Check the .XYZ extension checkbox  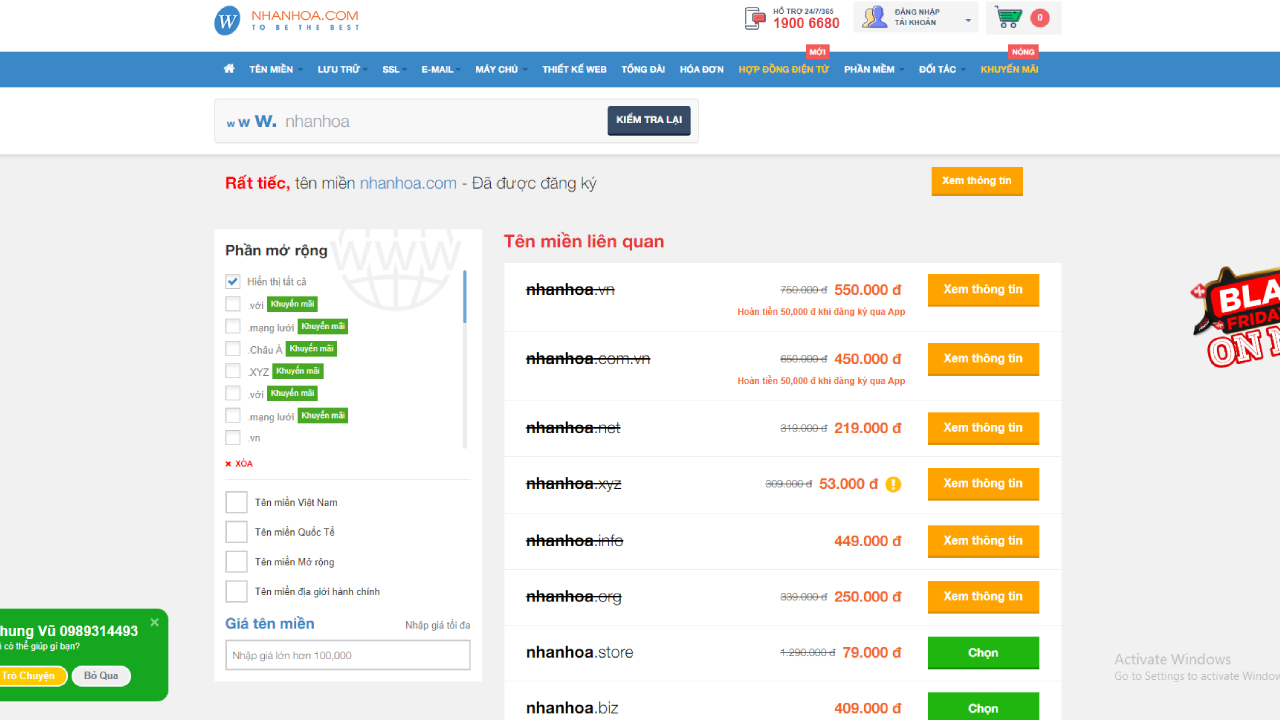pos(233,371)
